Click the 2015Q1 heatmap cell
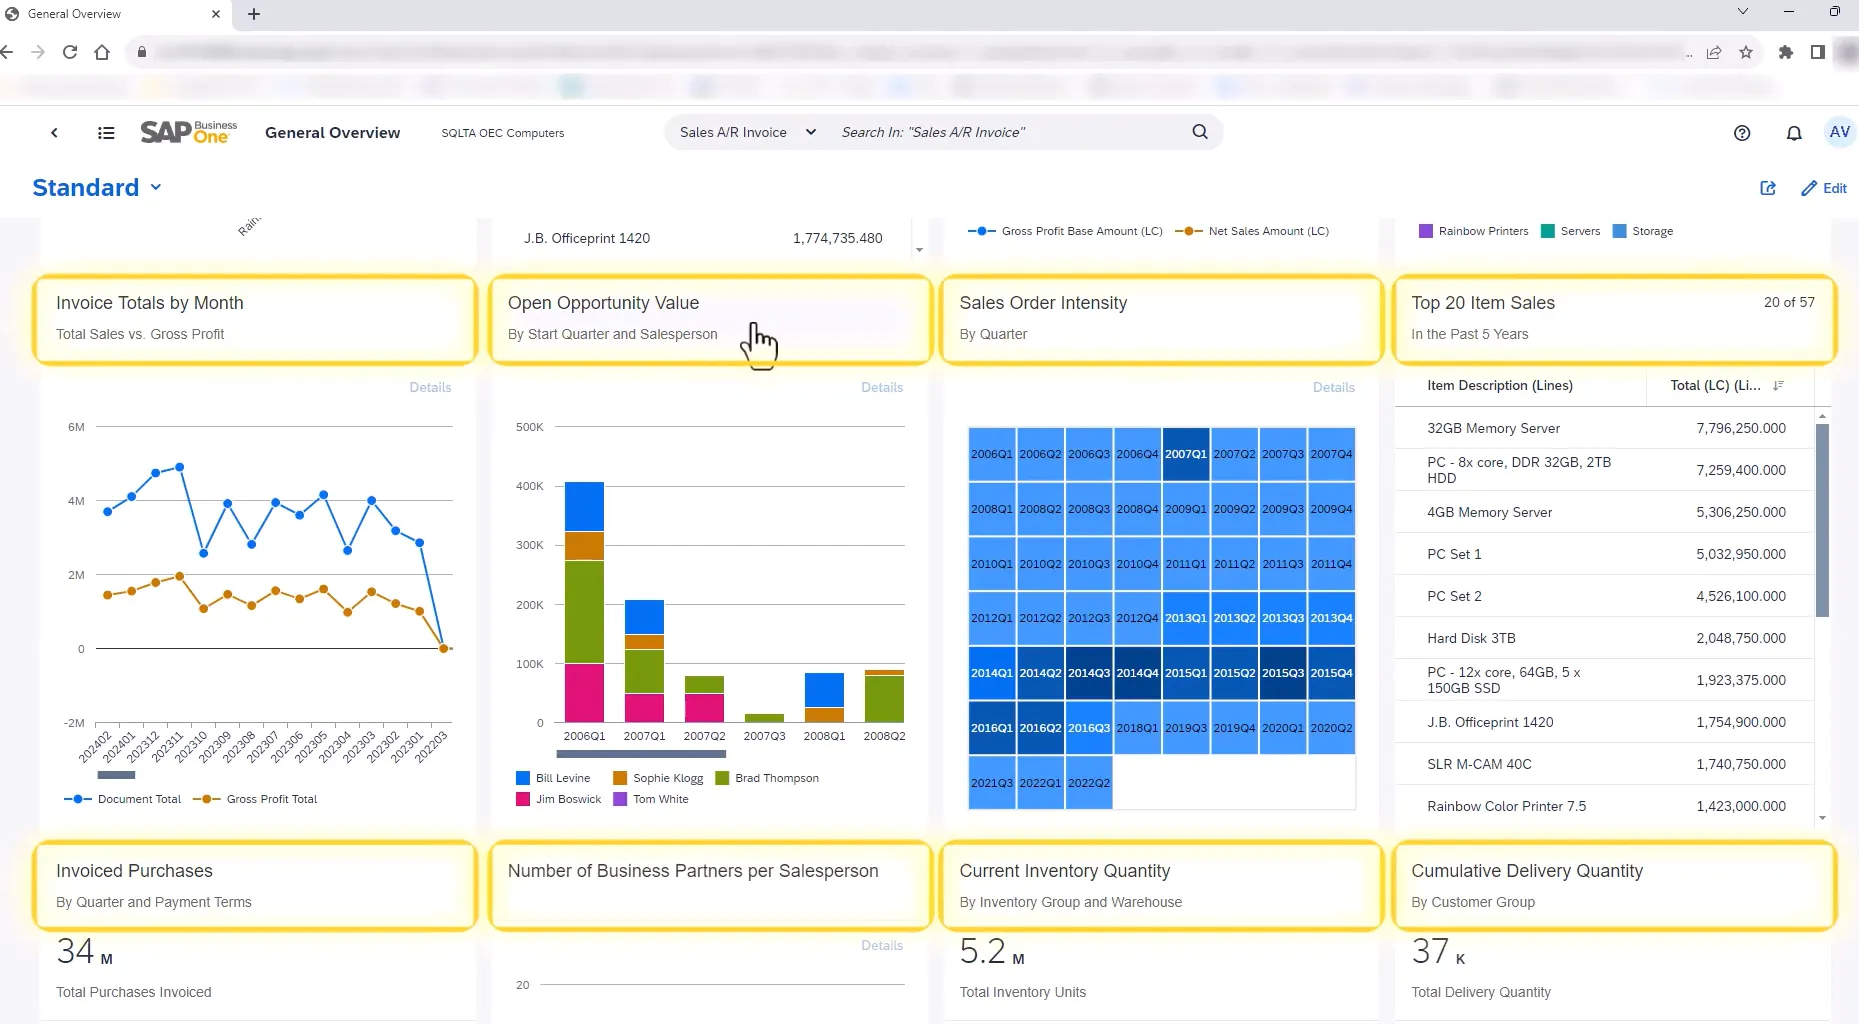This screenshot has height=1024, width=1859. [x=1185, y=673]
